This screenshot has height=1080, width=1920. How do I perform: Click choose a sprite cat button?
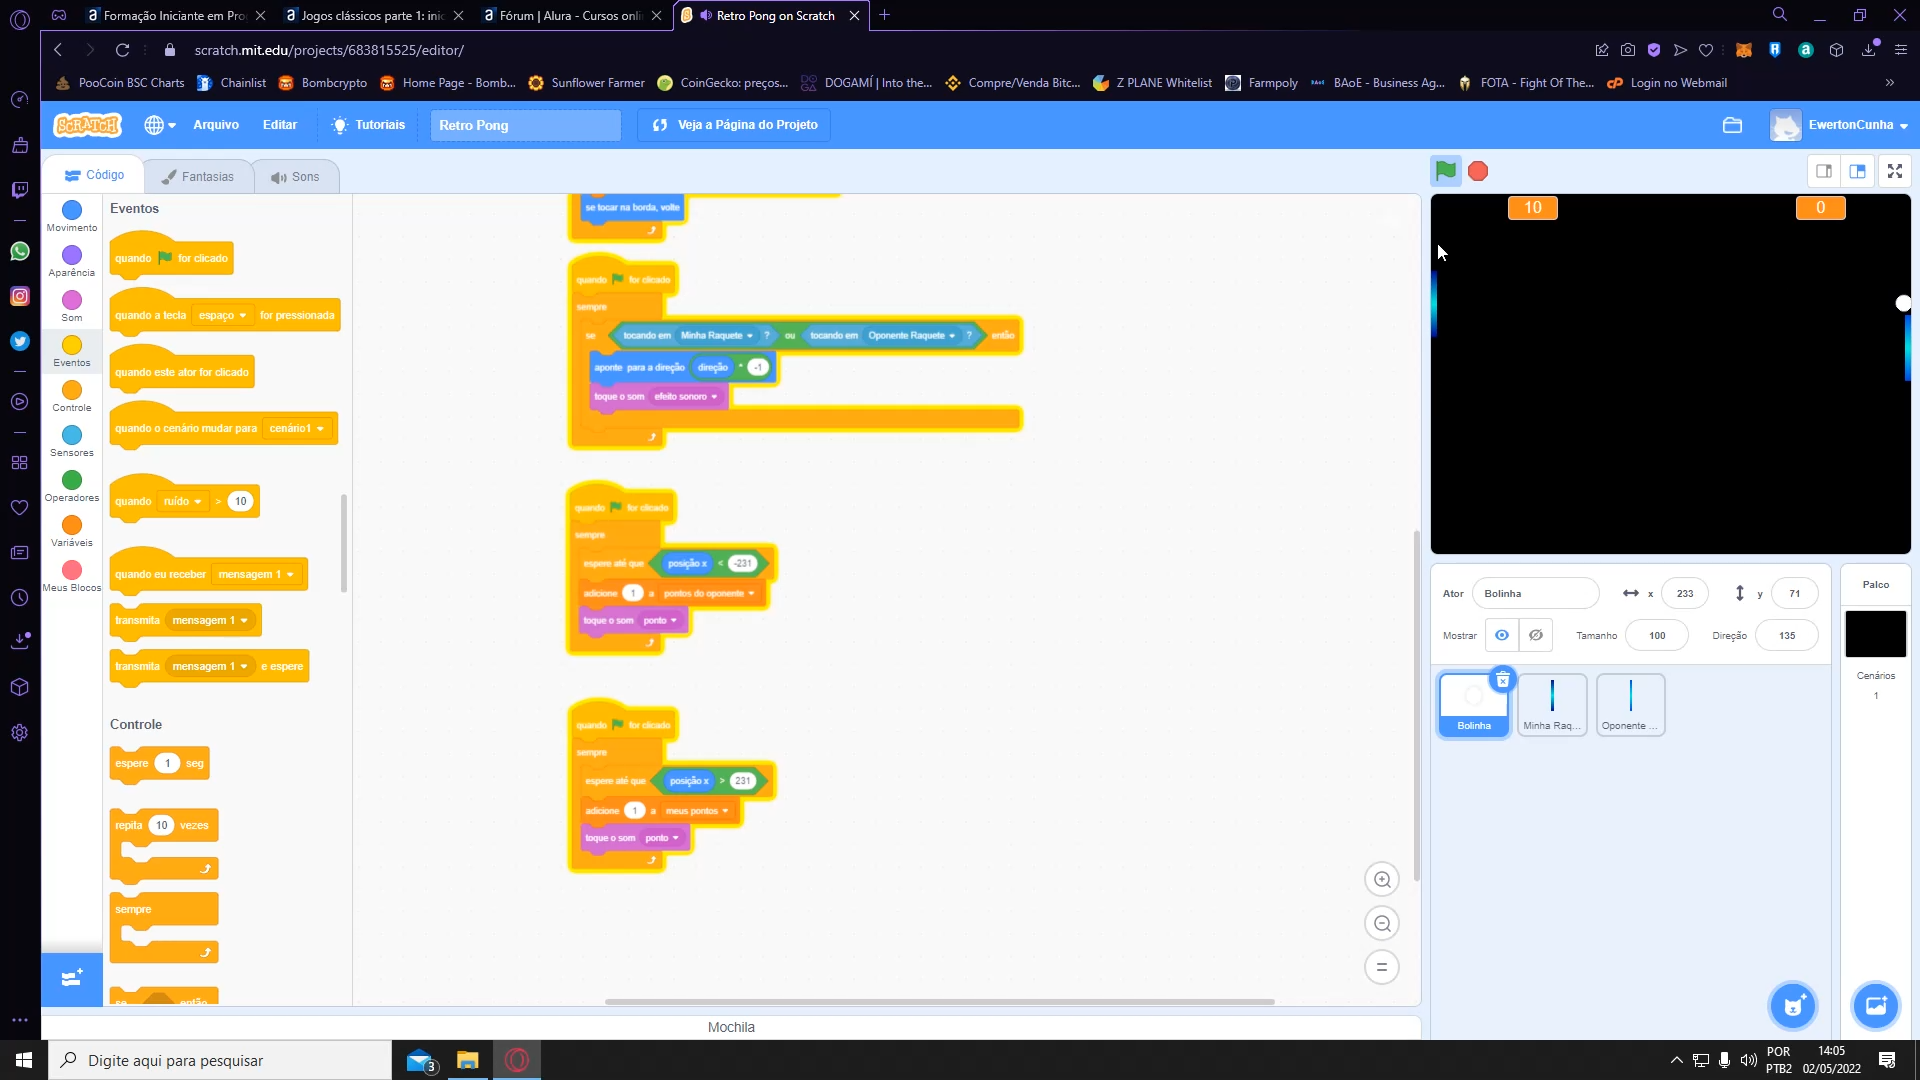coord(1793,1006)
